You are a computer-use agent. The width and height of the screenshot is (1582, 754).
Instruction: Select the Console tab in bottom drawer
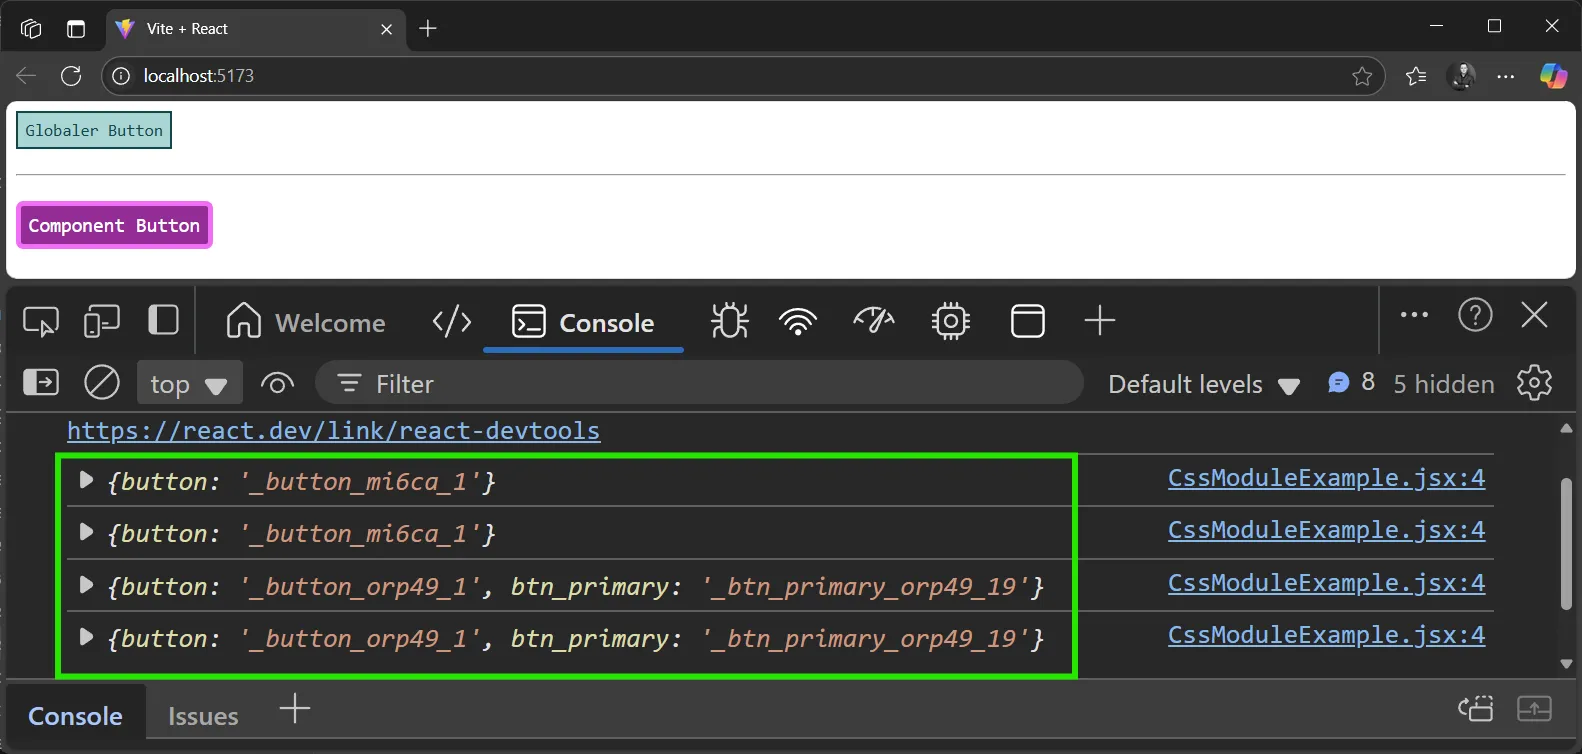point(76,716)
